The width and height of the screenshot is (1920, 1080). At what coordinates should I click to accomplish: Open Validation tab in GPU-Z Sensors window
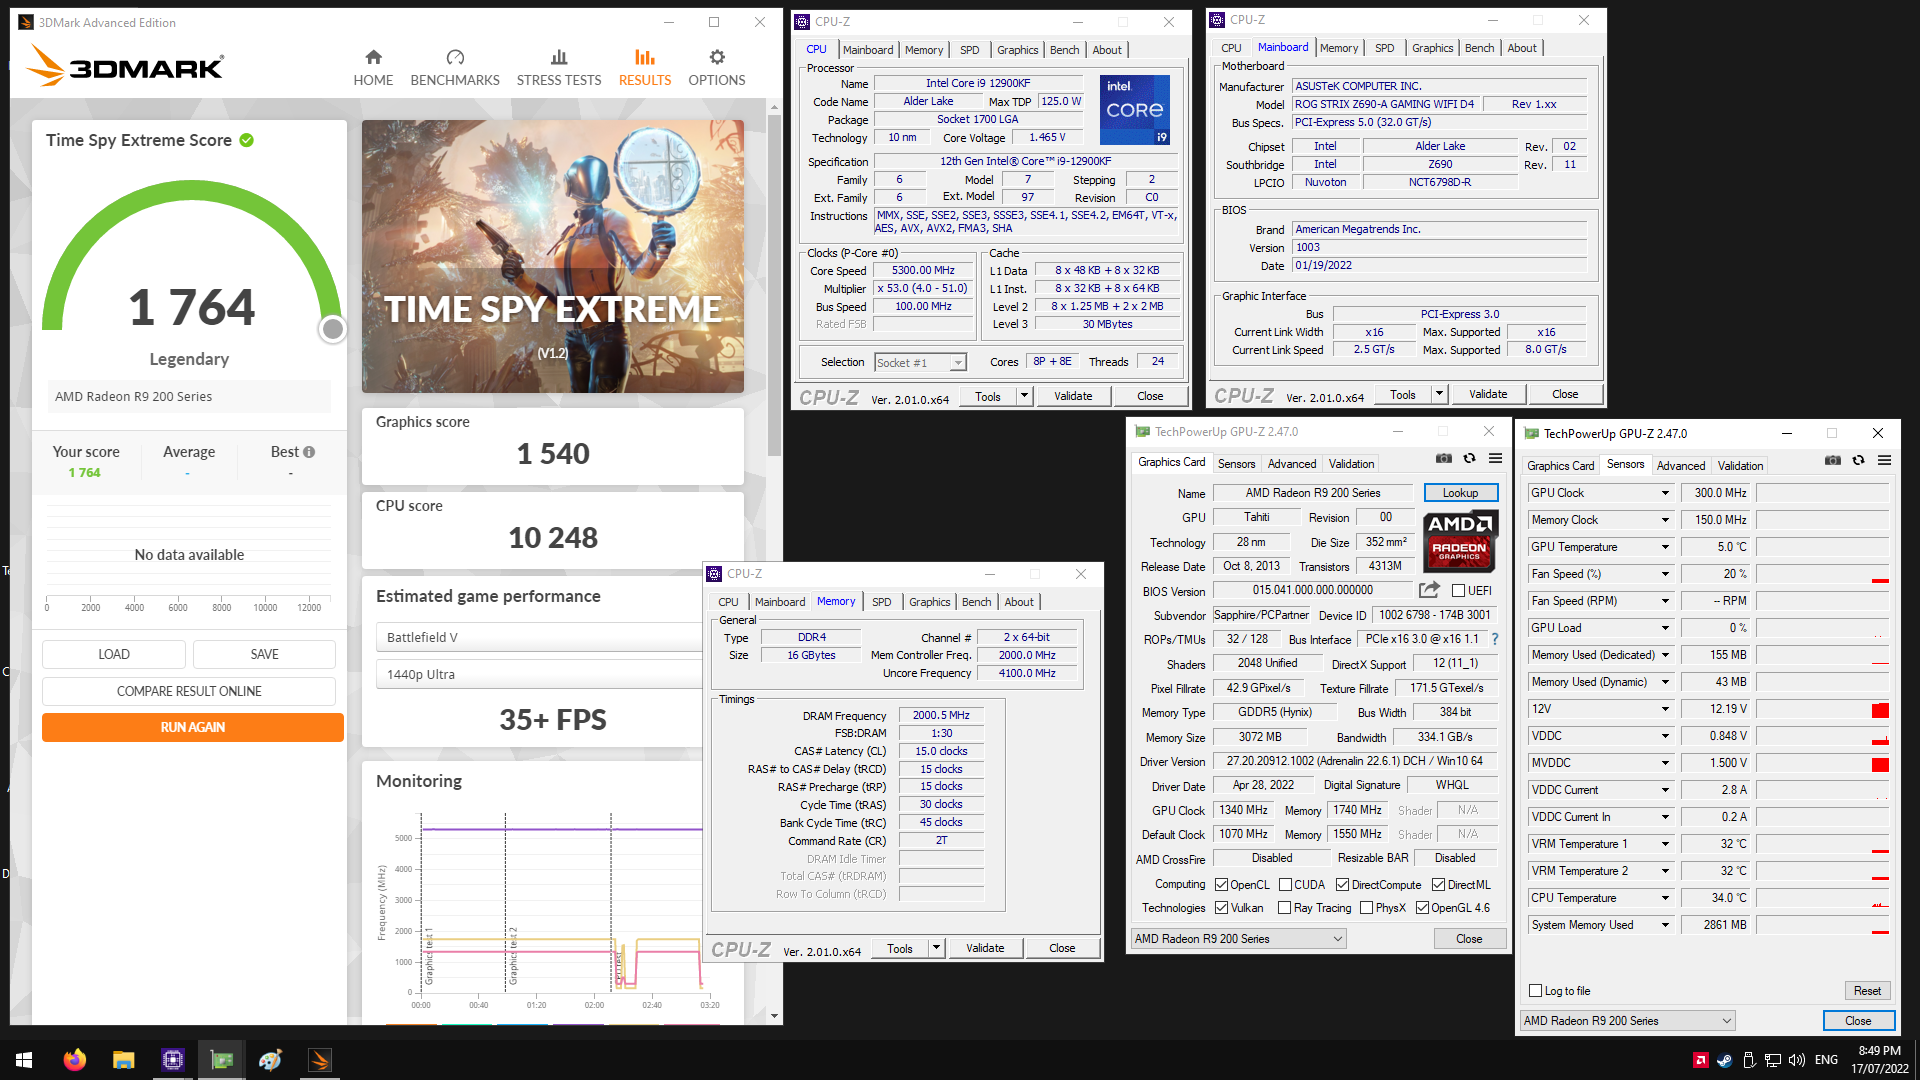1740,466
